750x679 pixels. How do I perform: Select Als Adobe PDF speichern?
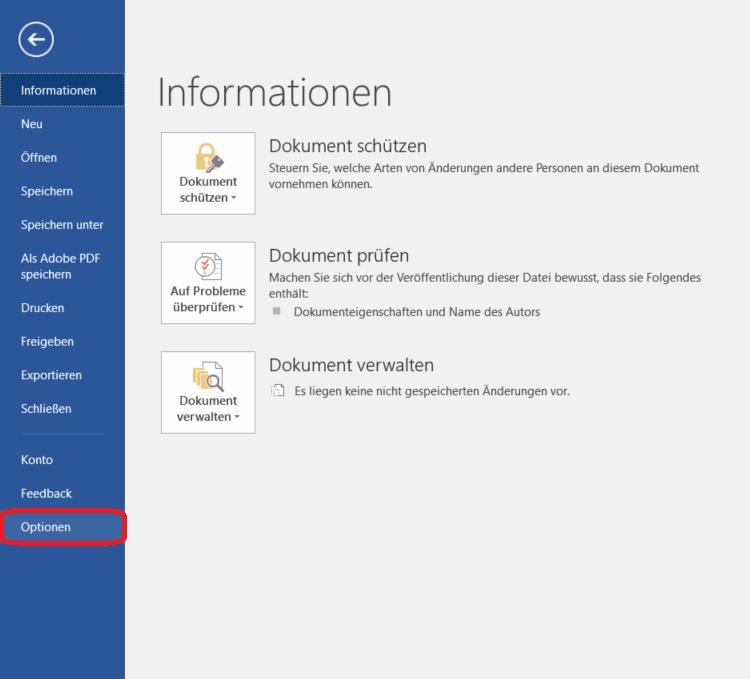[x=60, y=266]
